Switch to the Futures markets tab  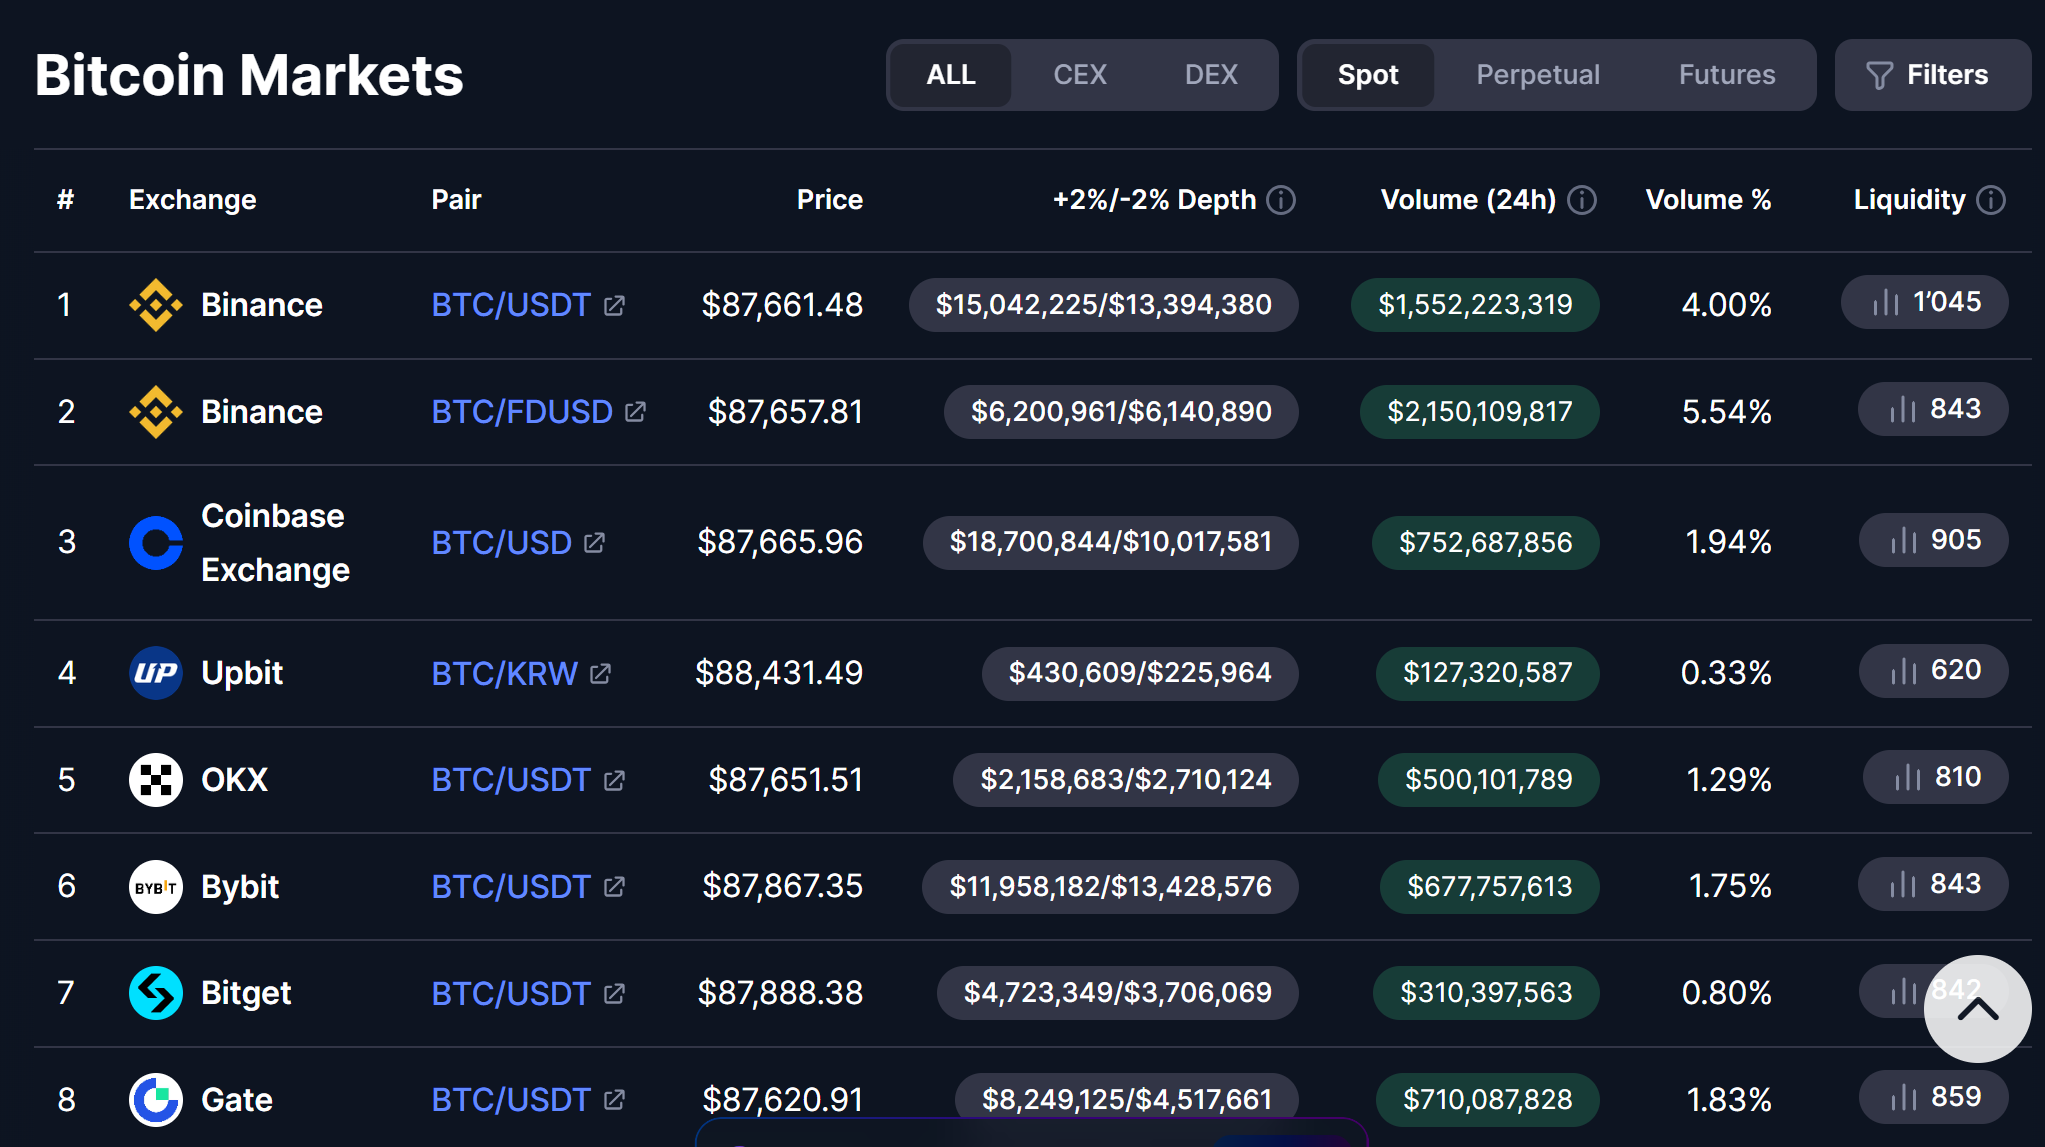(1726, 75)
